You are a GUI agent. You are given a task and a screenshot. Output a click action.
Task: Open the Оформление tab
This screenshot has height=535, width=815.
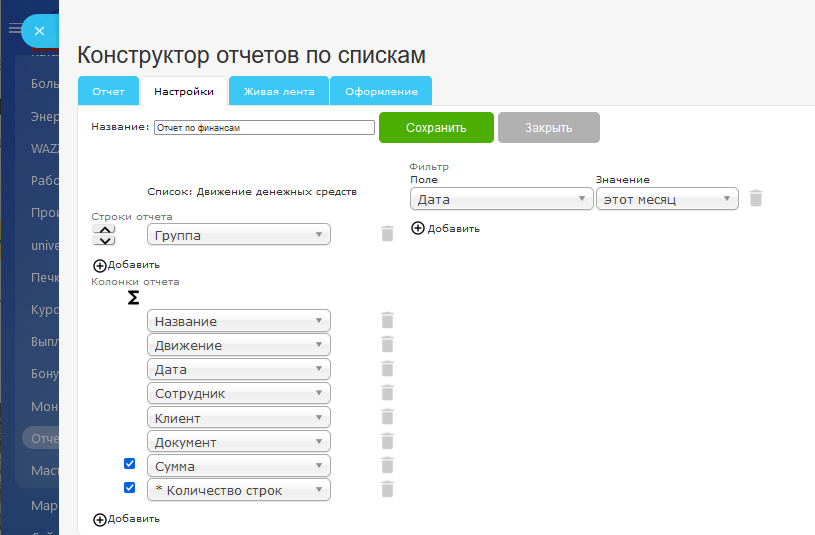(x=381, y=91)
